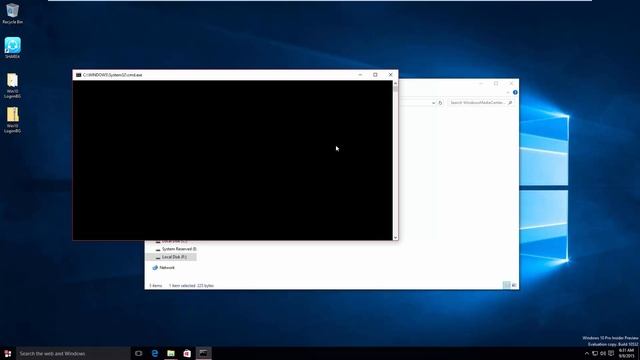640x360 pixels.
Task: Close the Command Prompt window
Action: [391, 75]
